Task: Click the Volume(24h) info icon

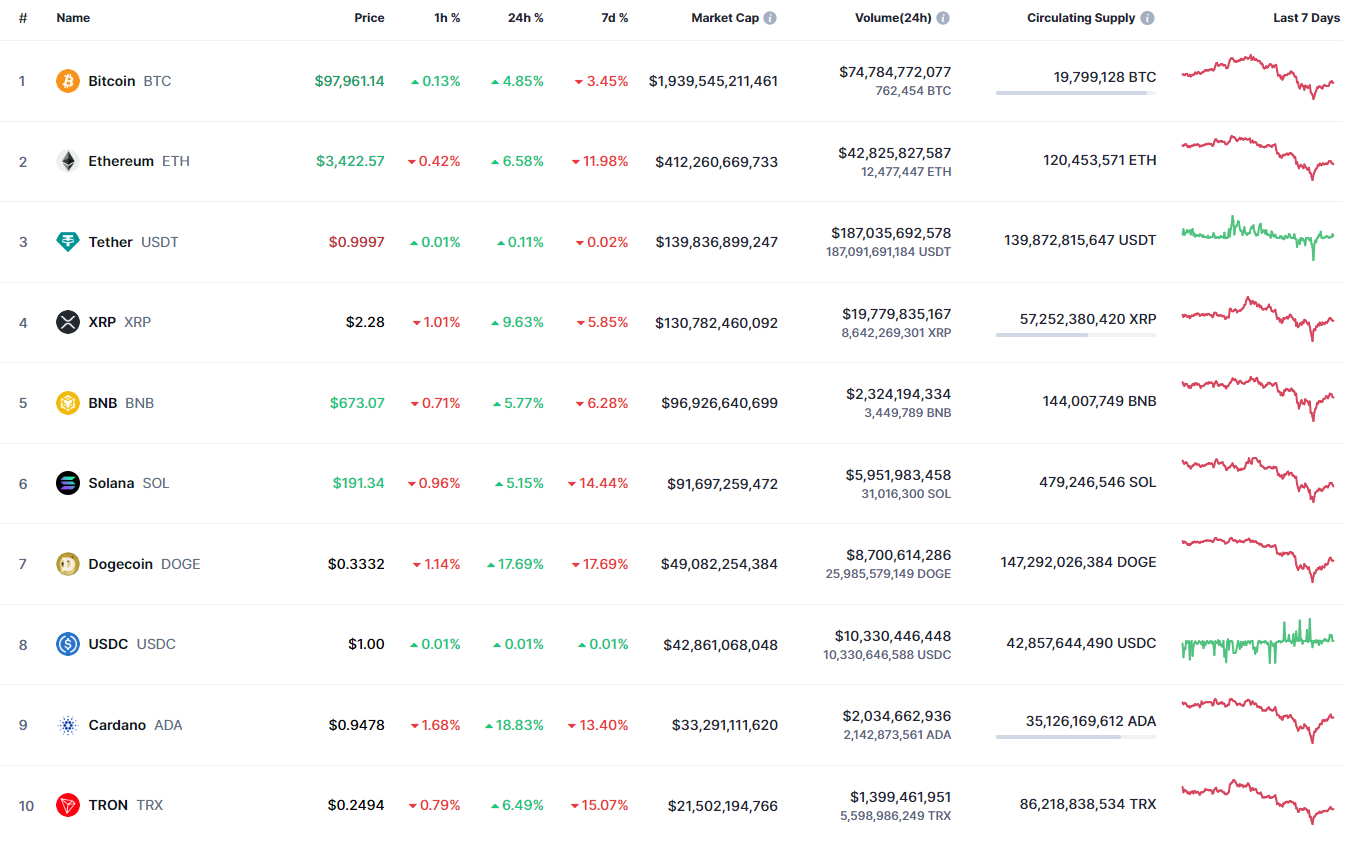Action: [x=943, y=18]
